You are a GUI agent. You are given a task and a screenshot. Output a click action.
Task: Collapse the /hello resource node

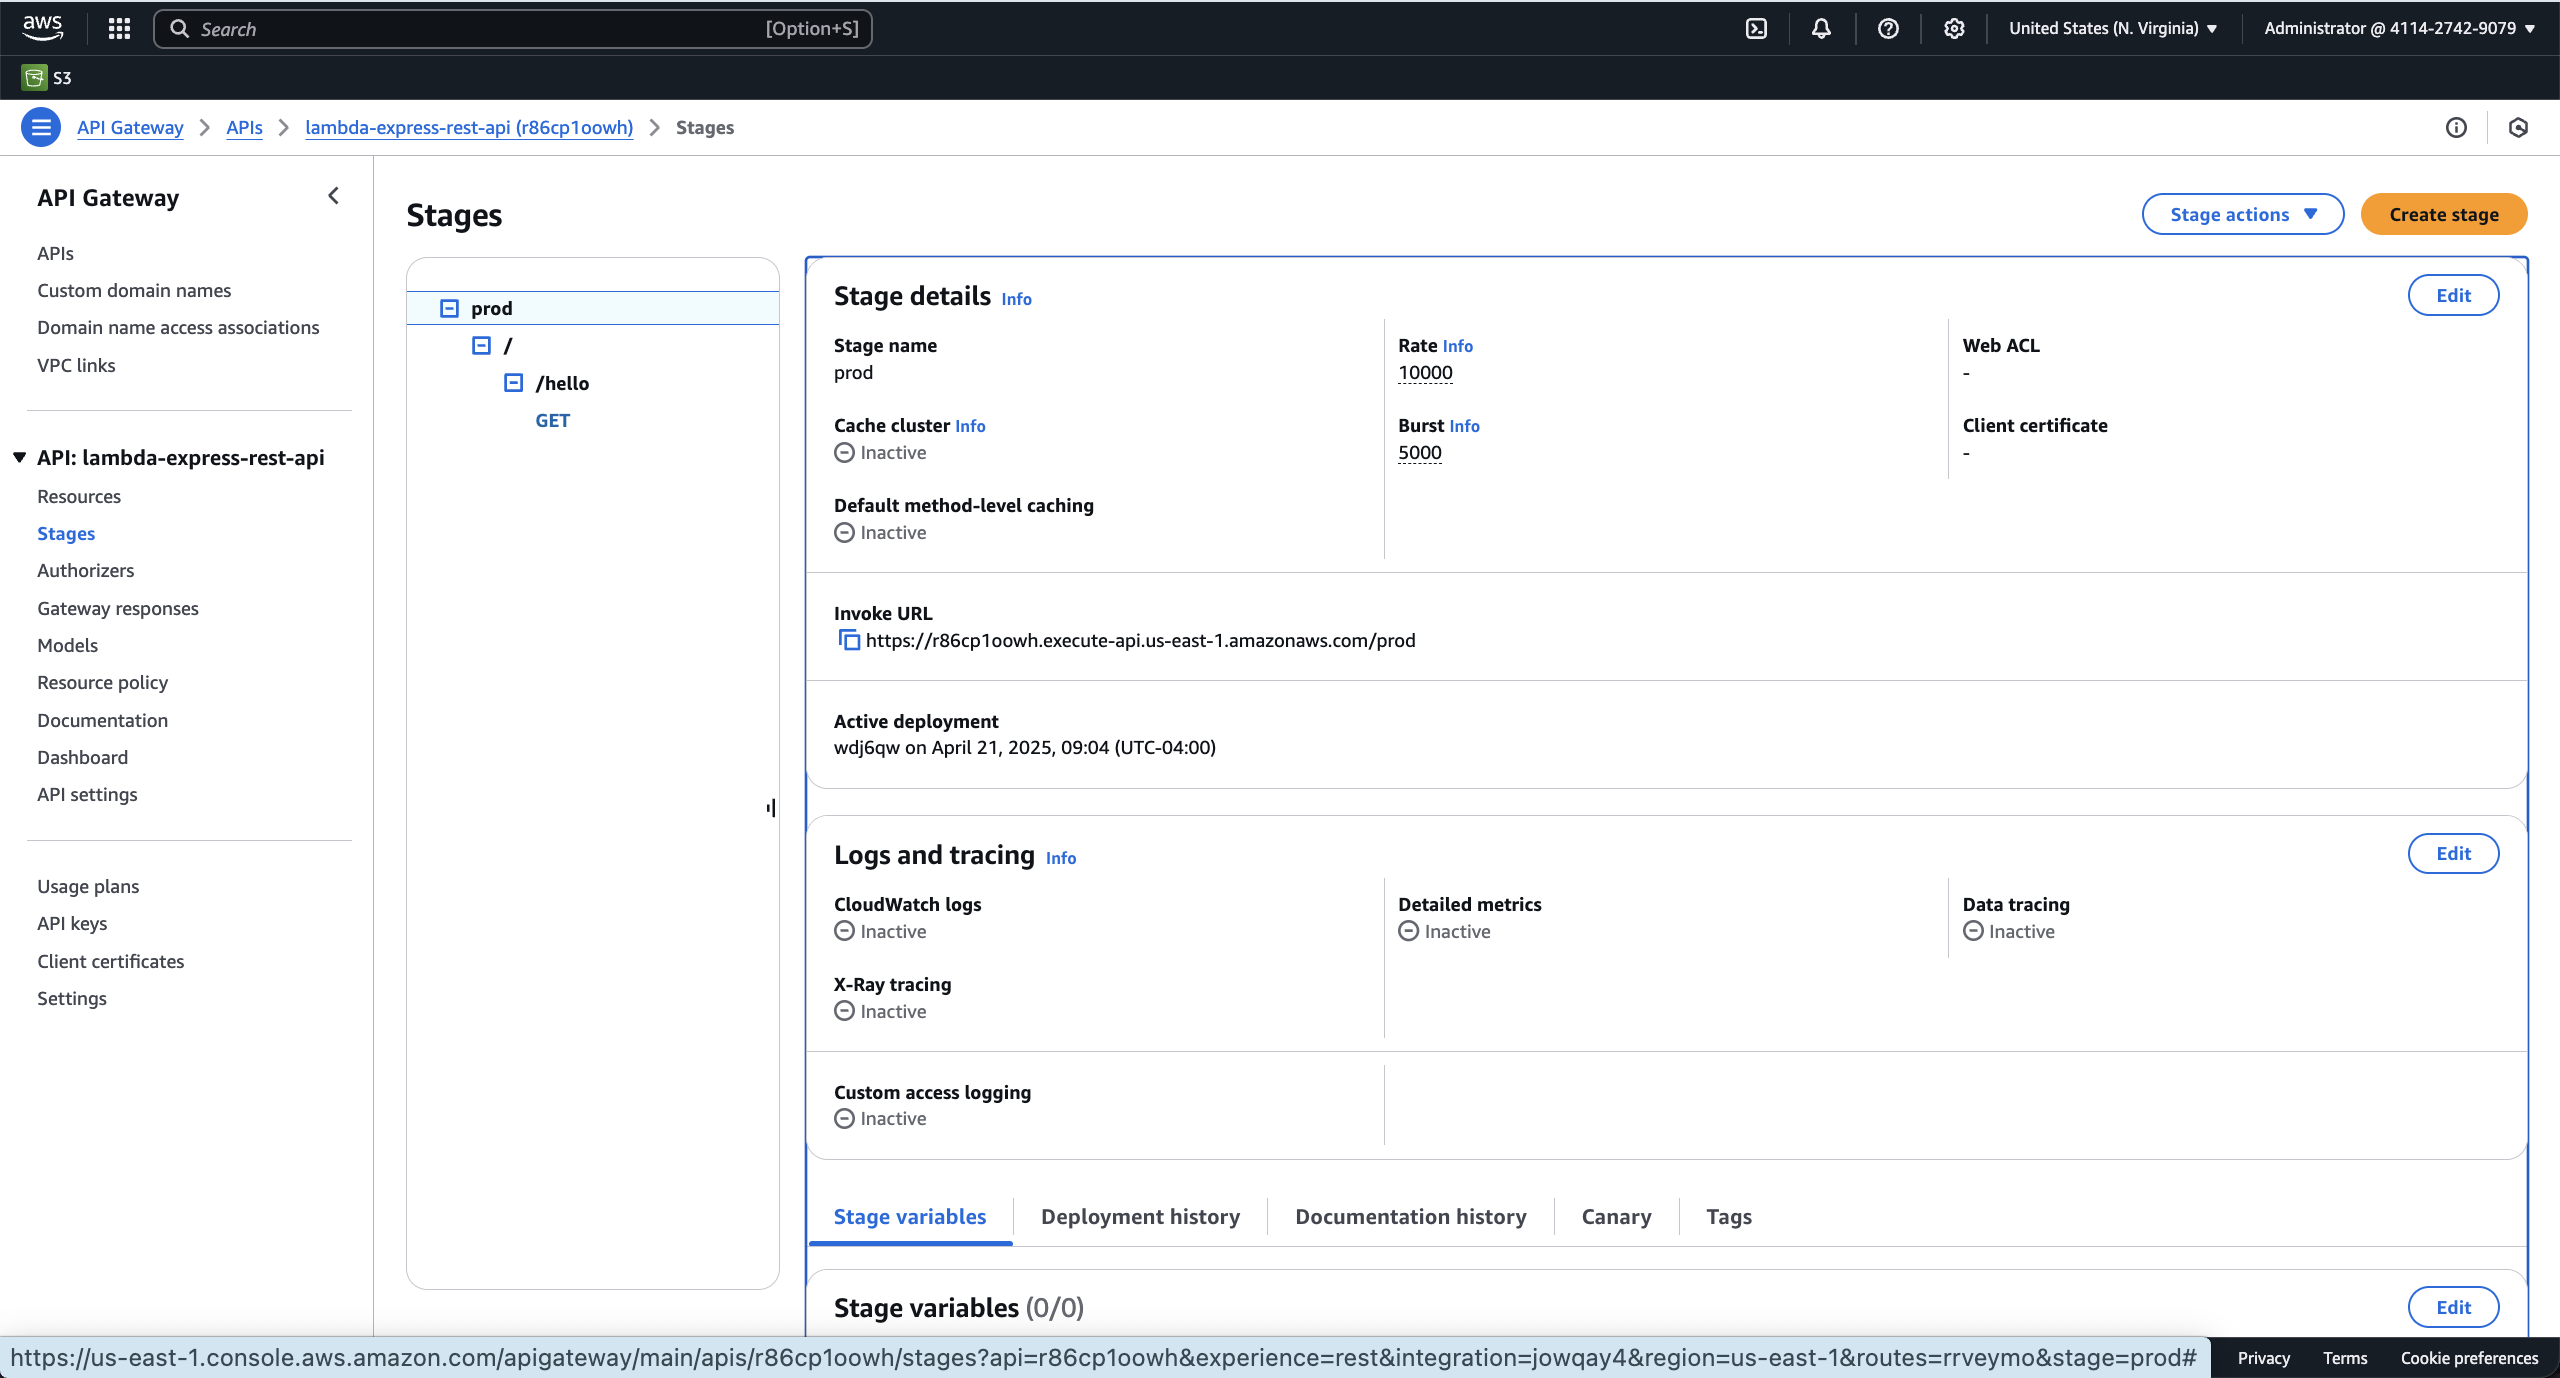514,383
